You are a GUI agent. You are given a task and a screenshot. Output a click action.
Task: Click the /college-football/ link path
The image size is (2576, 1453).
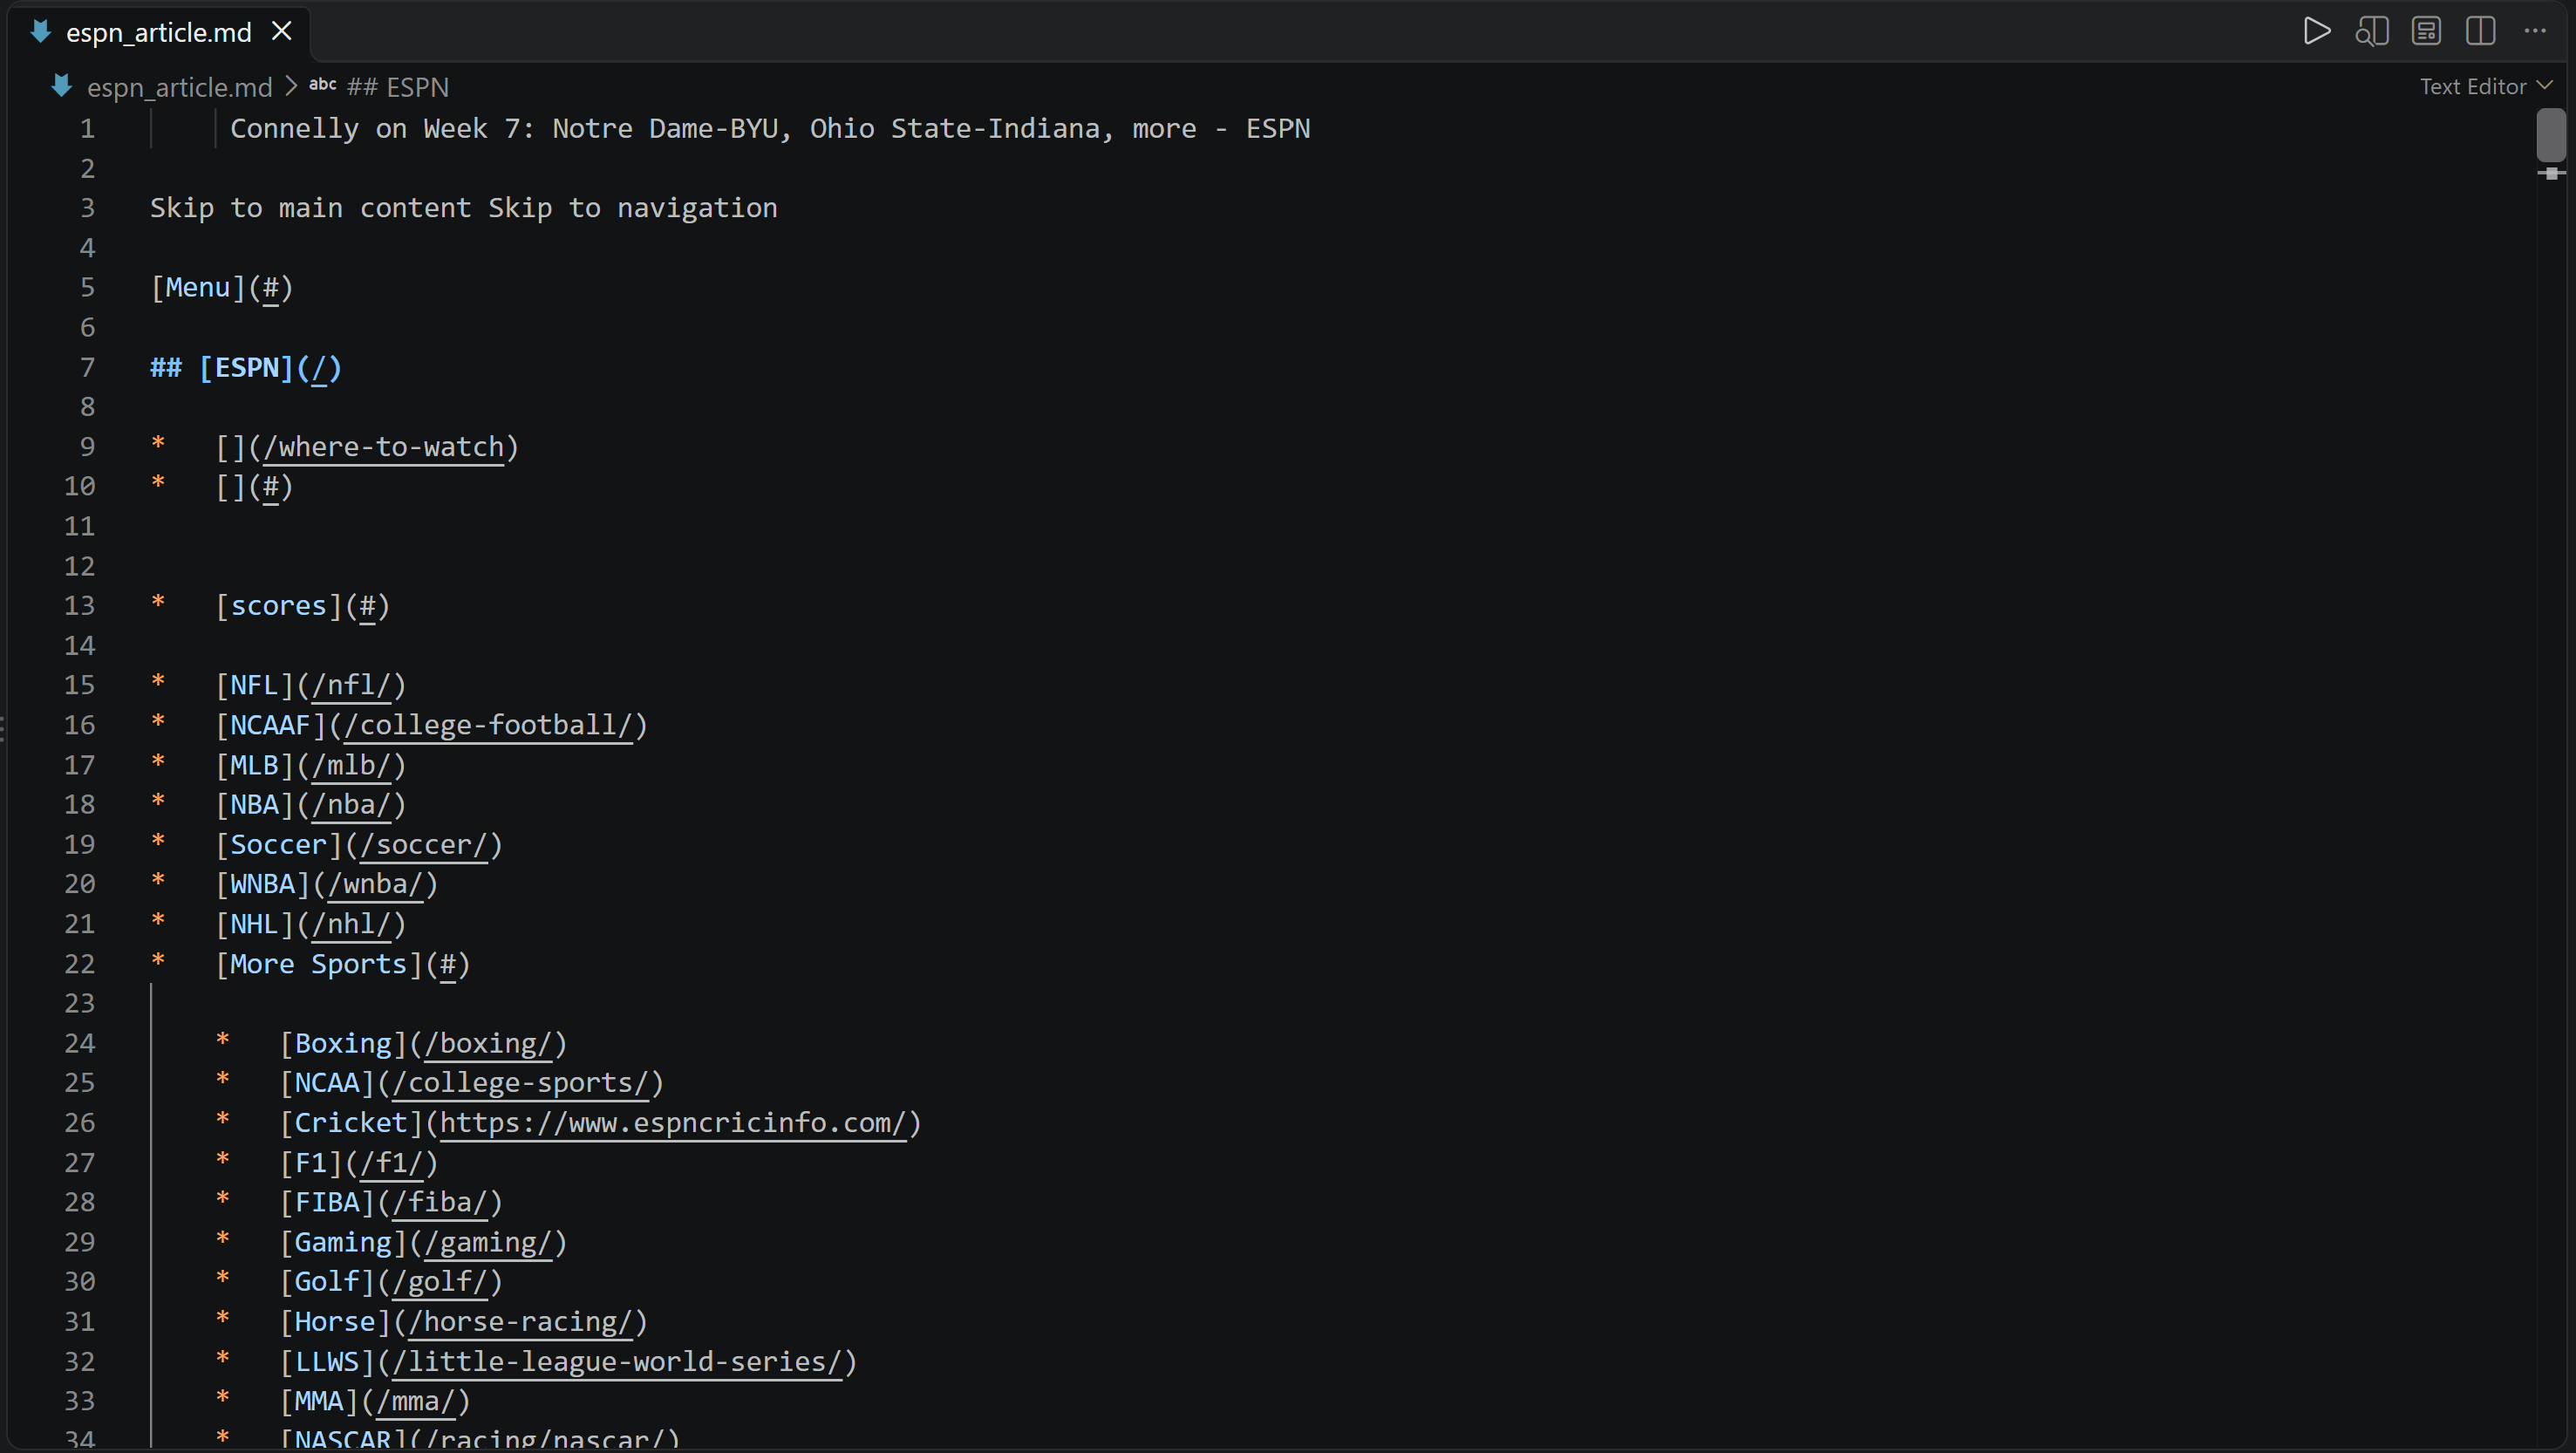tap(488, 725)
